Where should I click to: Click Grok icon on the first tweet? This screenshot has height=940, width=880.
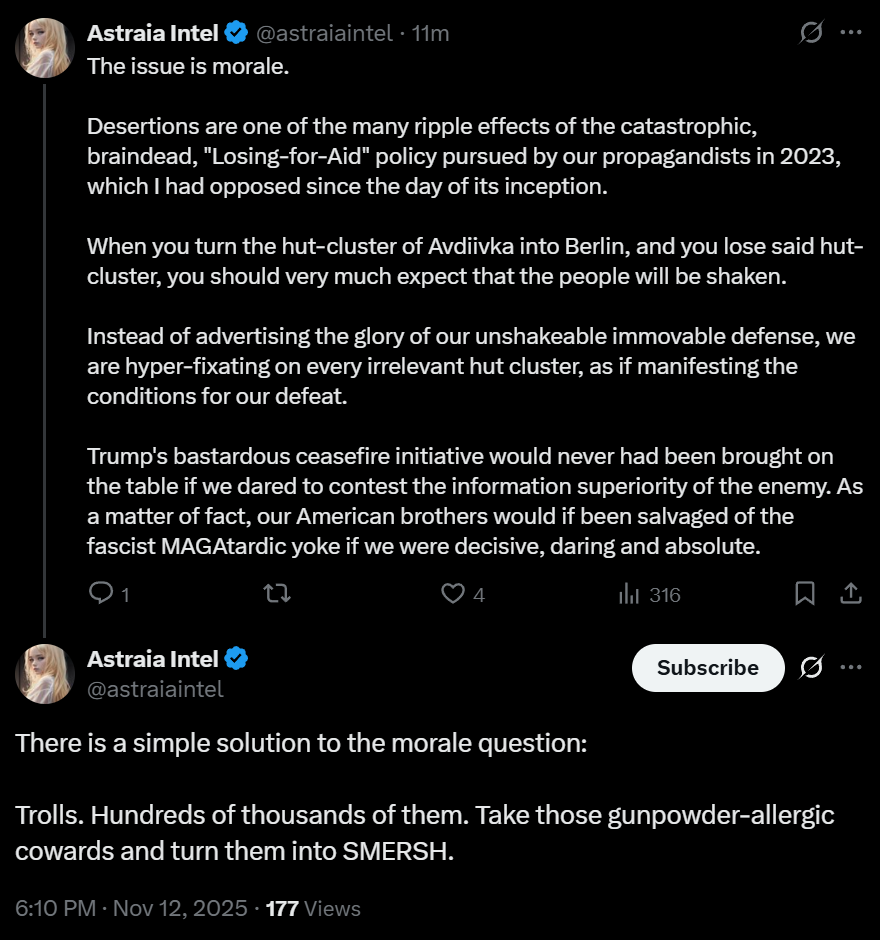811,33
